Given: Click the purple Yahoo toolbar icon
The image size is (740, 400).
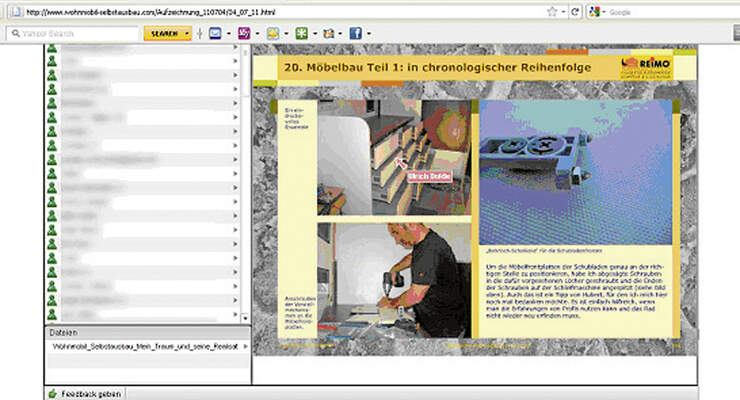Looking at the screenshot, I should (244, 33).
